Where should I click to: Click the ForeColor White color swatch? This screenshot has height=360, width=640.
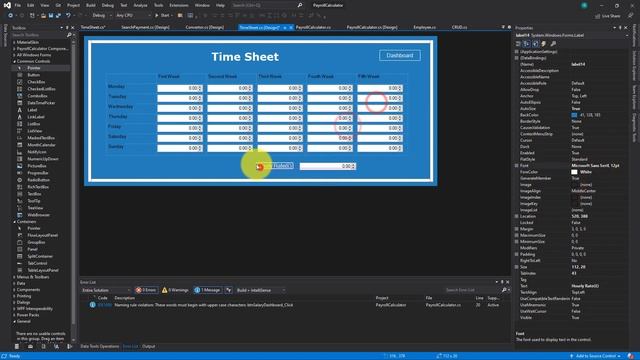[574, 172]
